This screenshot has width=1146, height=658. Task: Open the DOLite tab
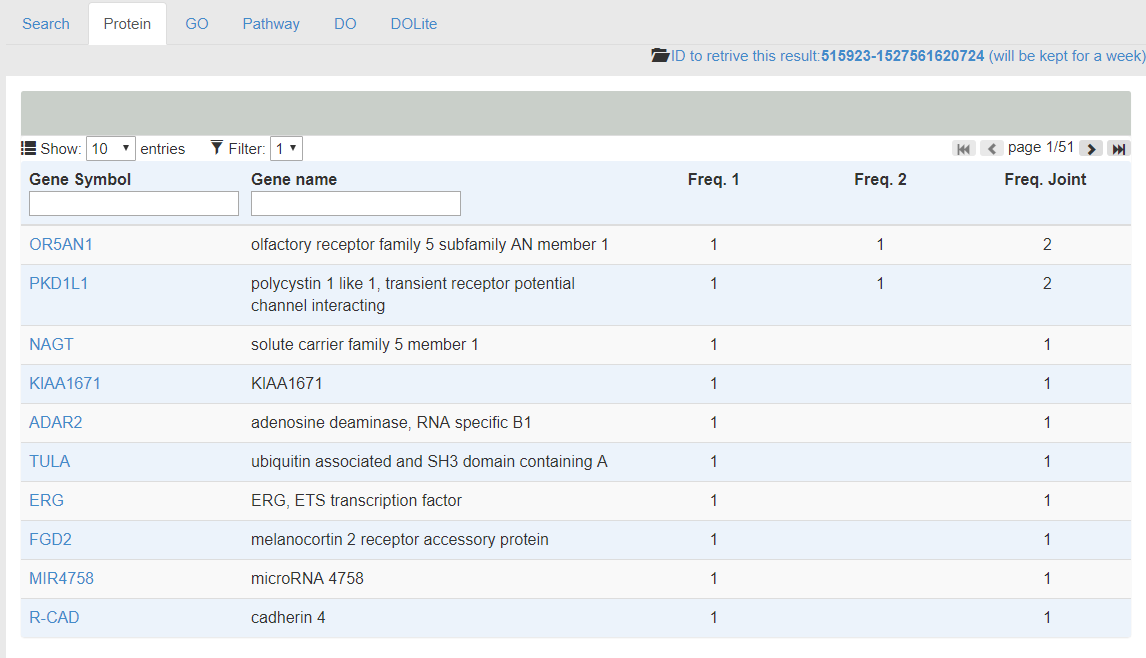414,24
